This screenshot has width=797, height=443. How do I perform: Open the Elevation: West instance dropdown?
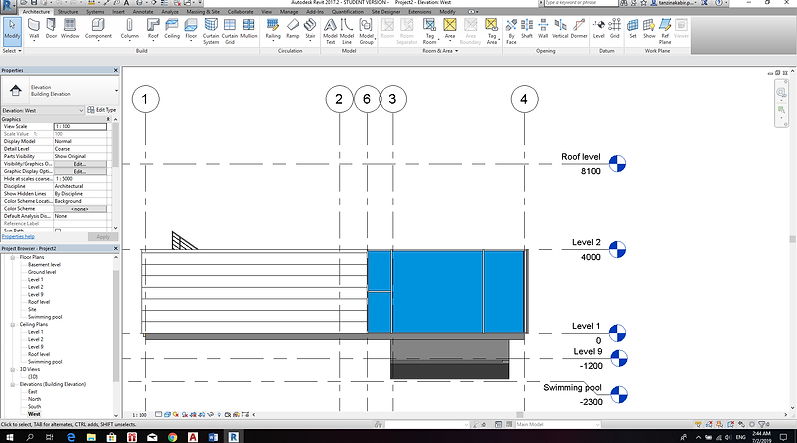(42, 110)
